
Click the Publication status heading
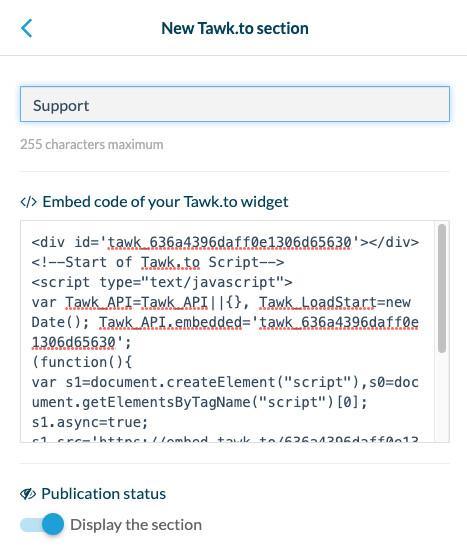(104, 494)
